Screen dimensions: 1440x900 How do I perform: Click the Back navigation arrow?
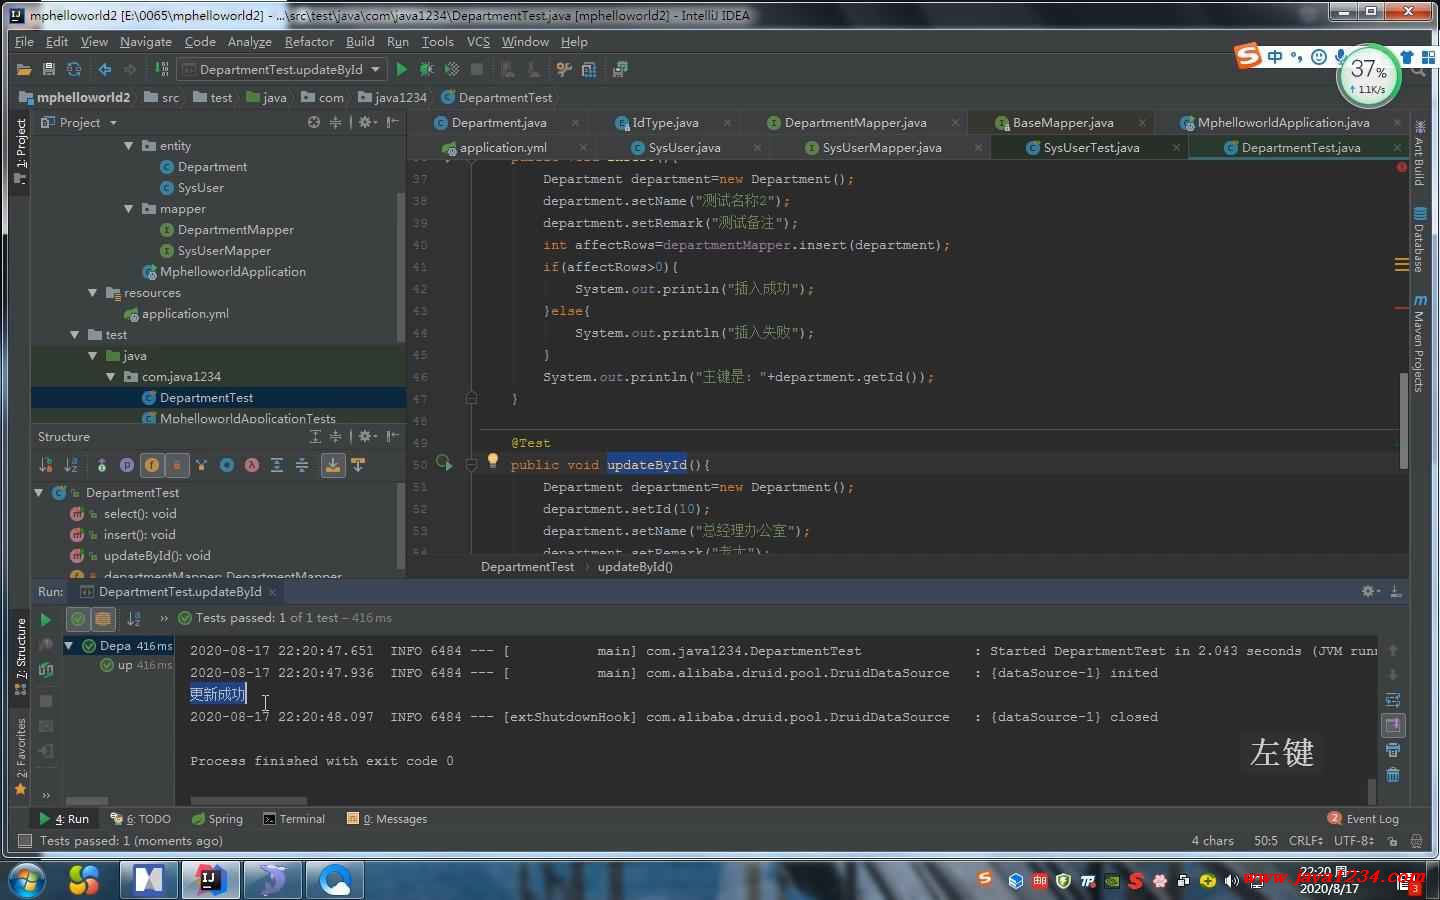pos(104,69)
